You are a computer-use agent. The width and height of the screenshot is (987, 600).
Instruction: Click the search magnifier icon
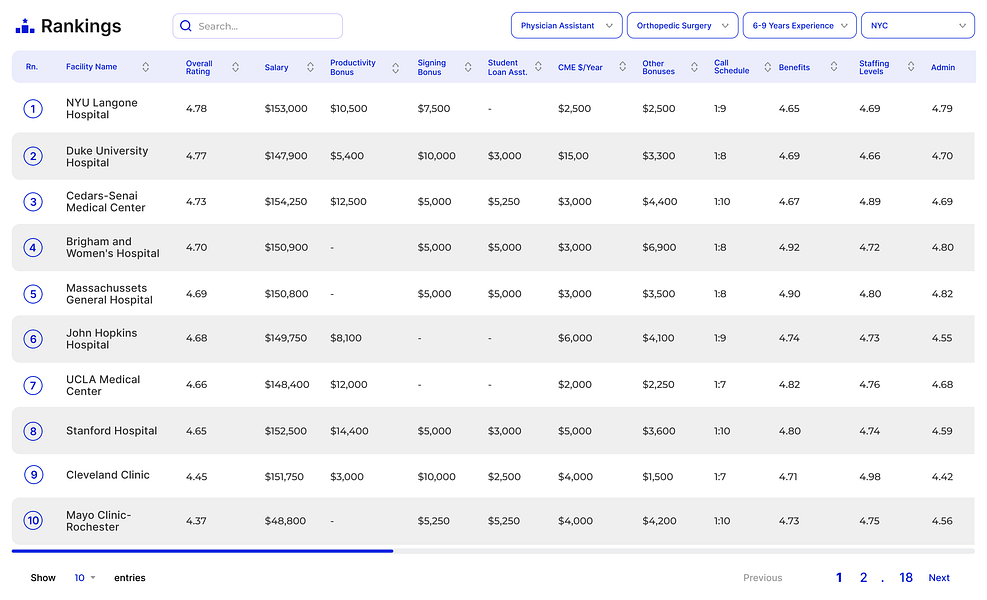[186, 26]
